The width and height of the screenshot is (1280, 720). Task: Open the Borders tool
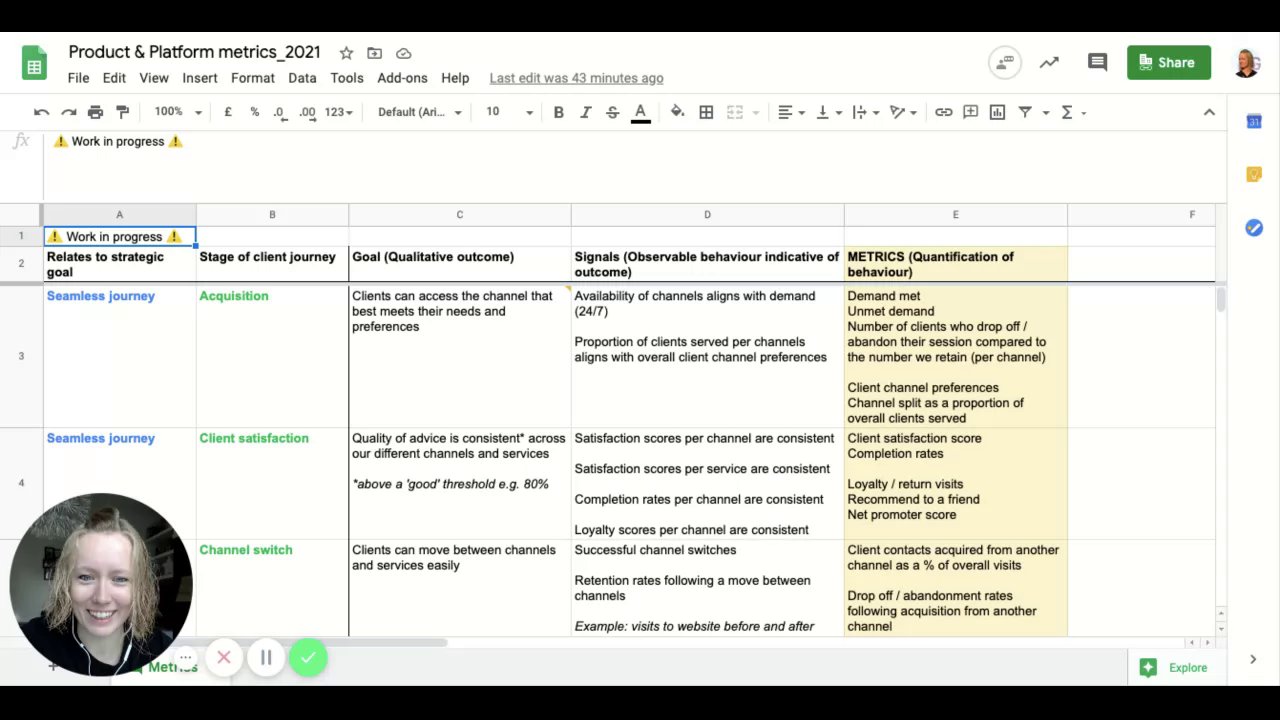pos(706,112)
